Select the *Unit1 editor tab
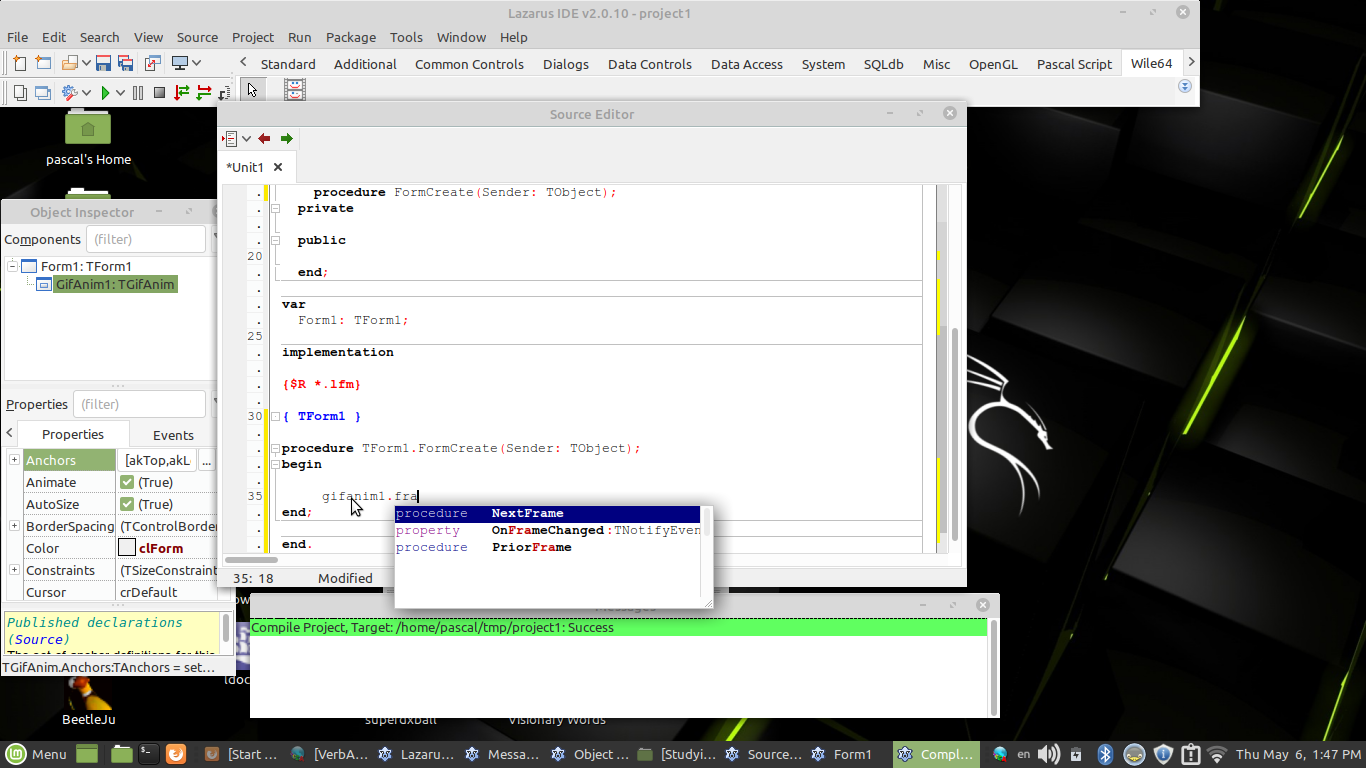This screenshot has height=768, width=1366. pos(245,167)
